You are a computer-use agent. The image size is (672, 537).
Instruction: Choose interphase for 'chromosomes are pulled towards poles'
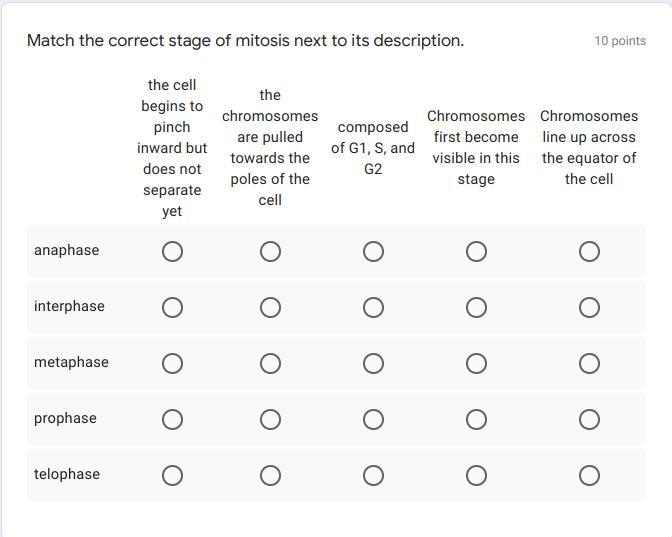coord(270,307)
